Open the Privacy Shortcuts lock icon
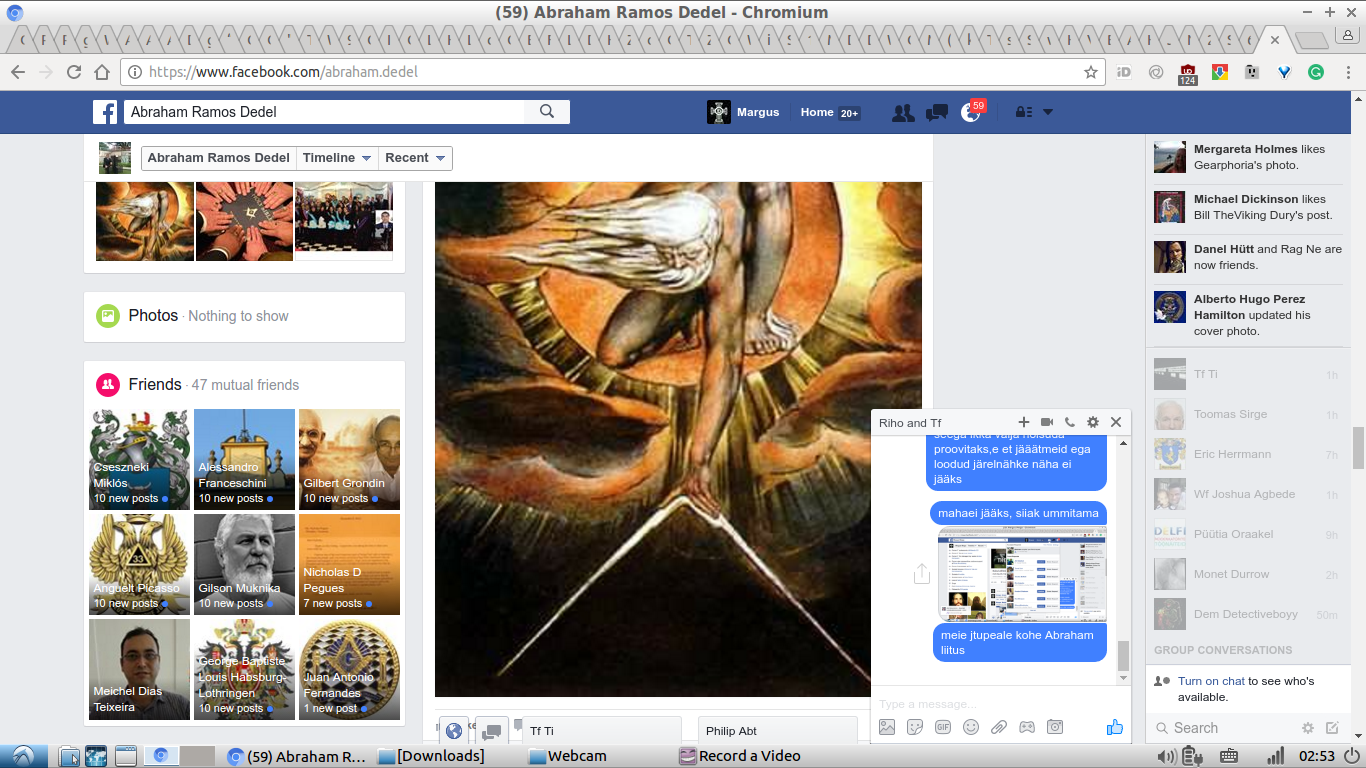The image size is (1366, 768). 1023,112
